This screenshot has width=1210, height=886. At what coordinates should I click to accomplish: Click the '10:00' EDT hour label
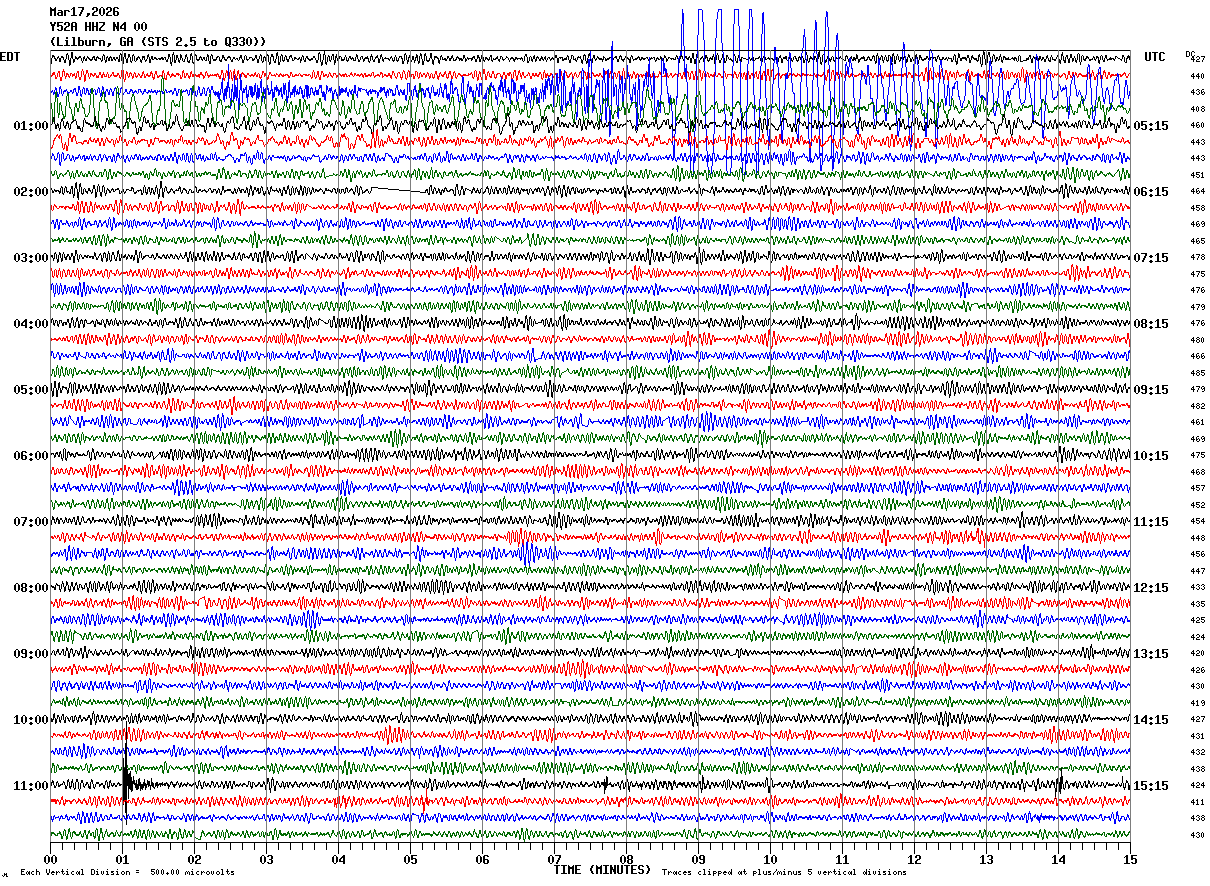click(30, 720)
